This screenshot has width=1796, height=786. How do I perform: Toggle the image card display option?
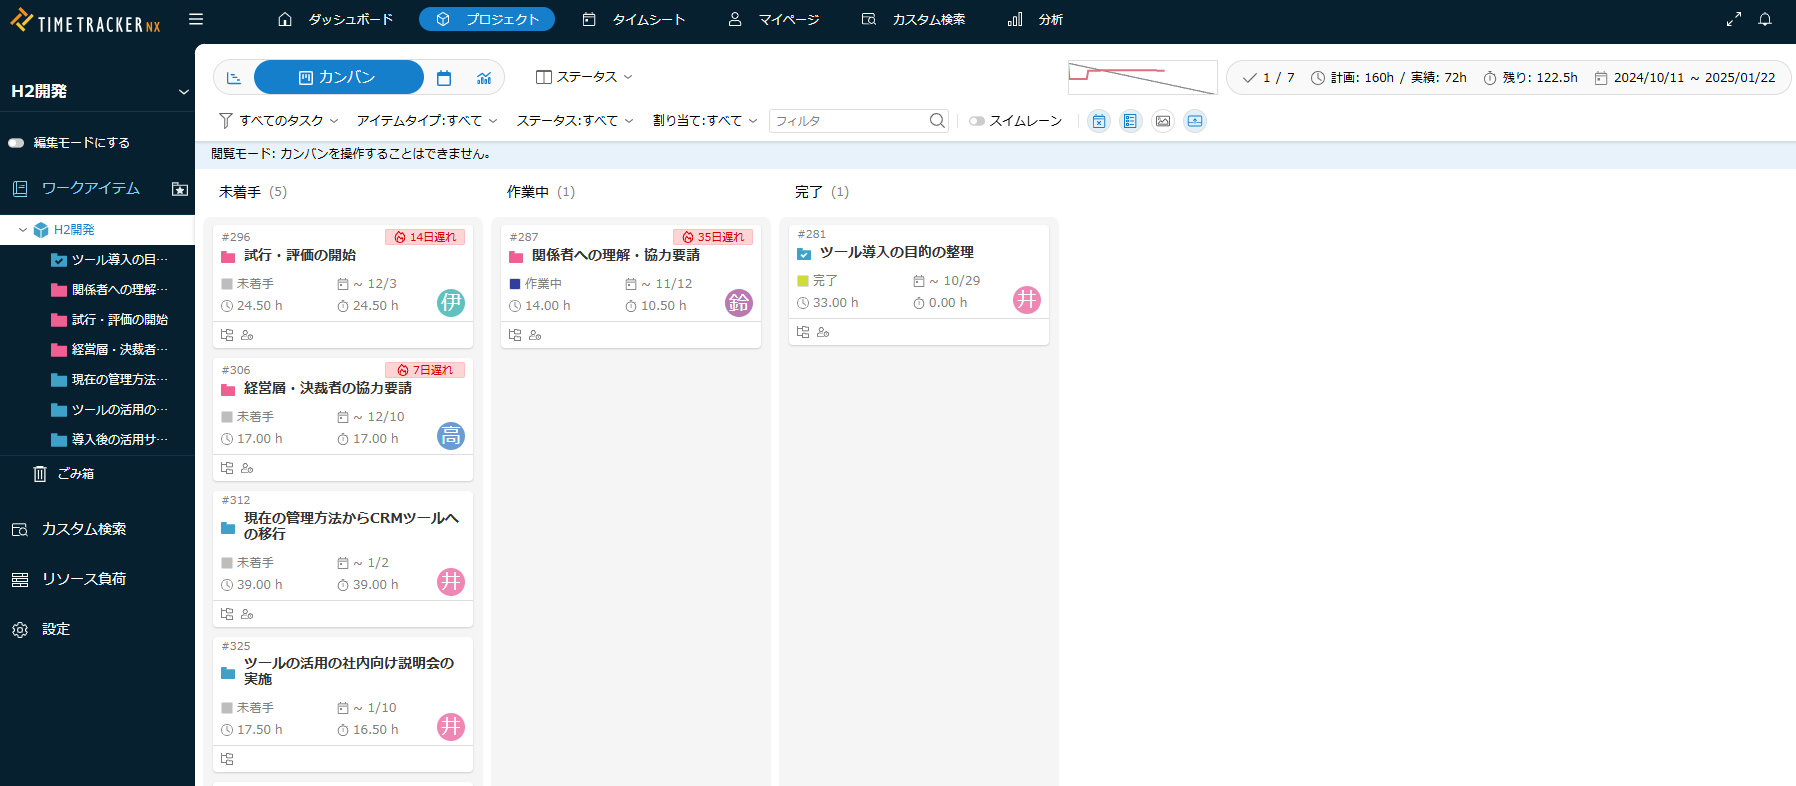pos(1163,121)
